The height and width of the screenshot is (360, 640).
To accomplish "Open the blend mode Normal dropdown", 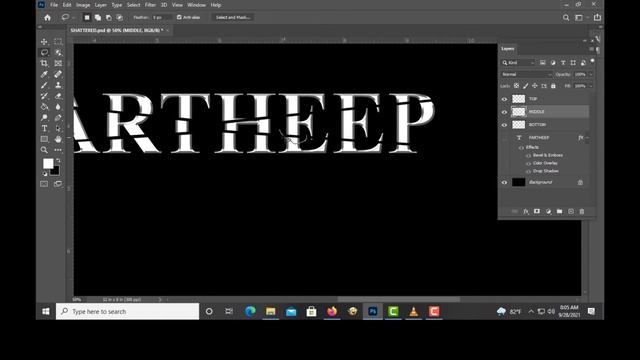I will click(527, 74).
